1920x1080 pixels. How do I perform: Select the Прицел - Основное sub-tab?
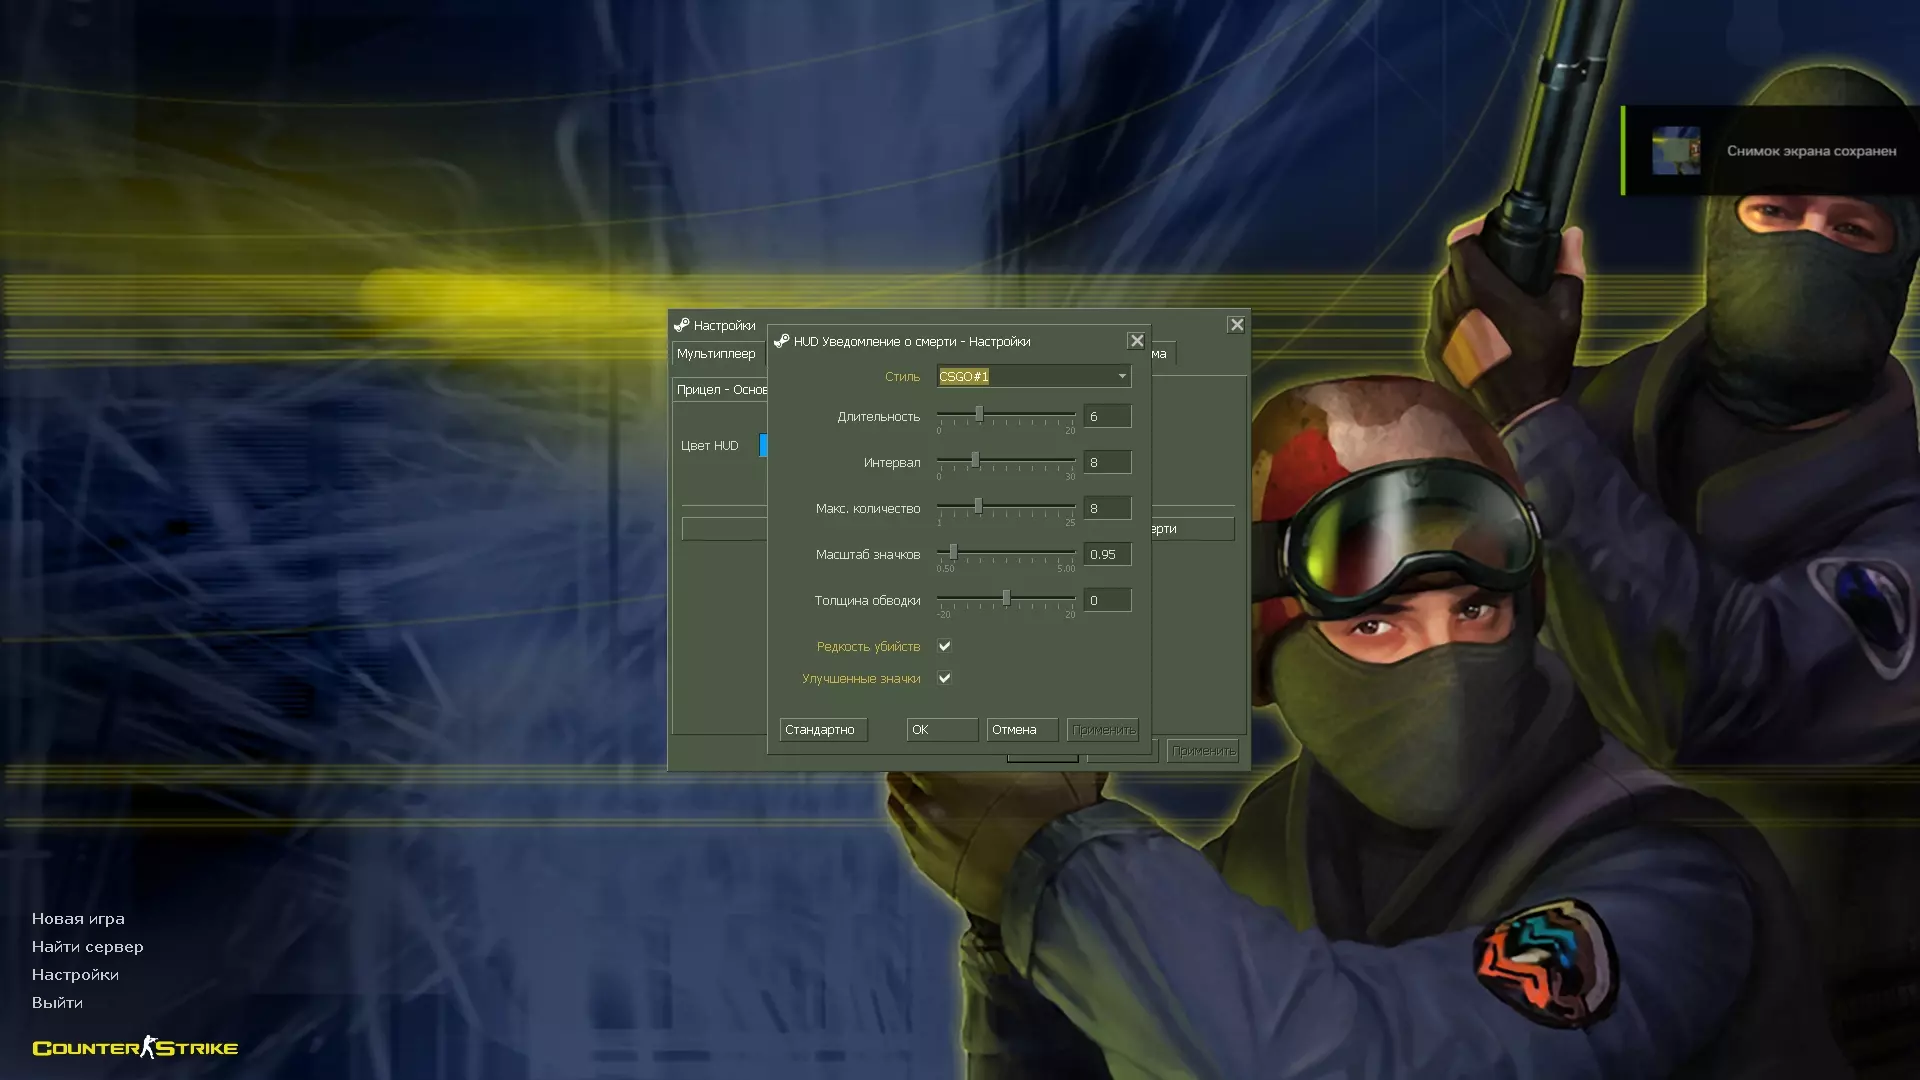point(722,390)
